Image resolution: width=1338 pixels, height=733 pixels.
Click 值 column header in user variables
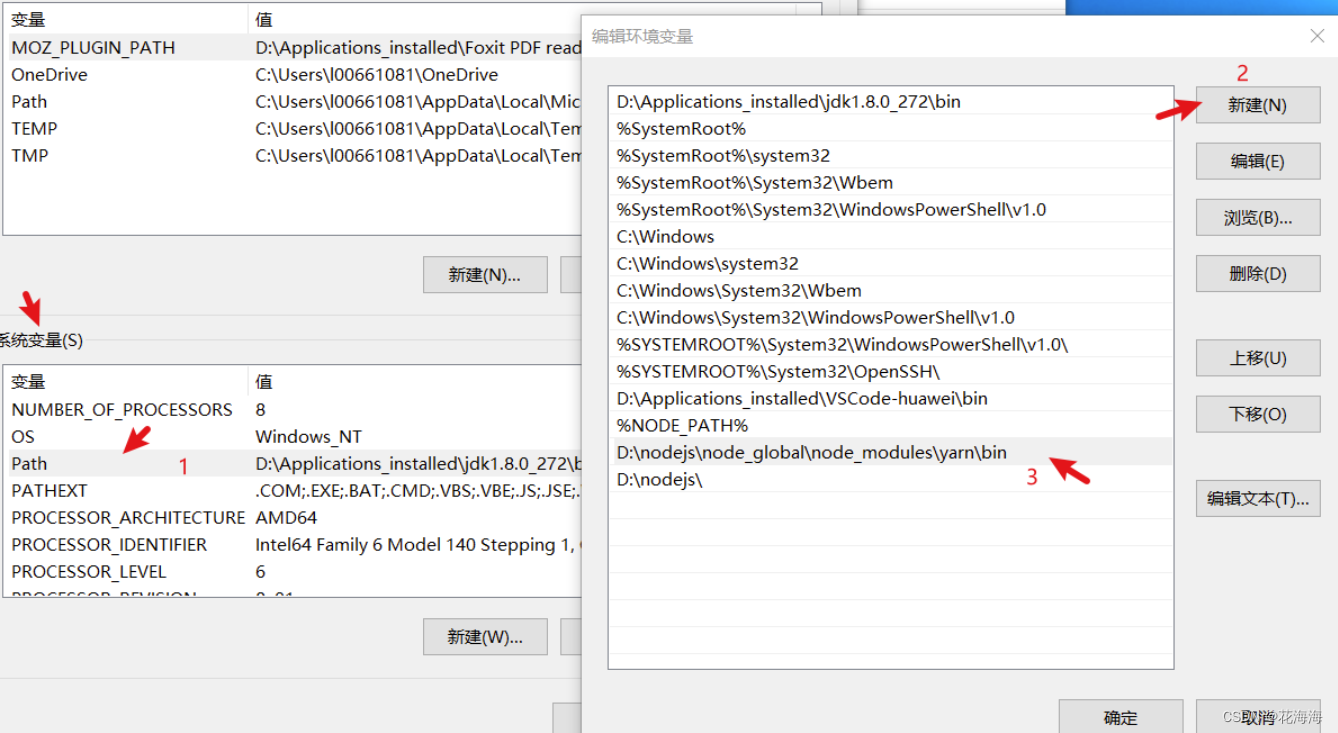click(x=415, y=19)
